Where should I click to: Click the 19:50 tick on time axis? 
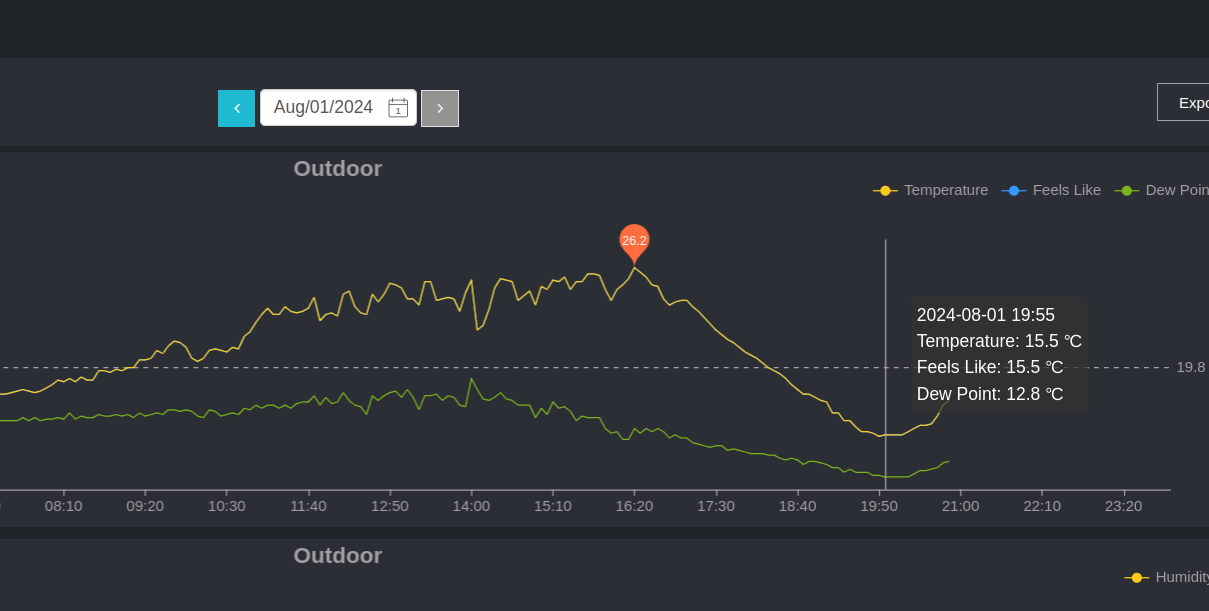coord(879,506)
